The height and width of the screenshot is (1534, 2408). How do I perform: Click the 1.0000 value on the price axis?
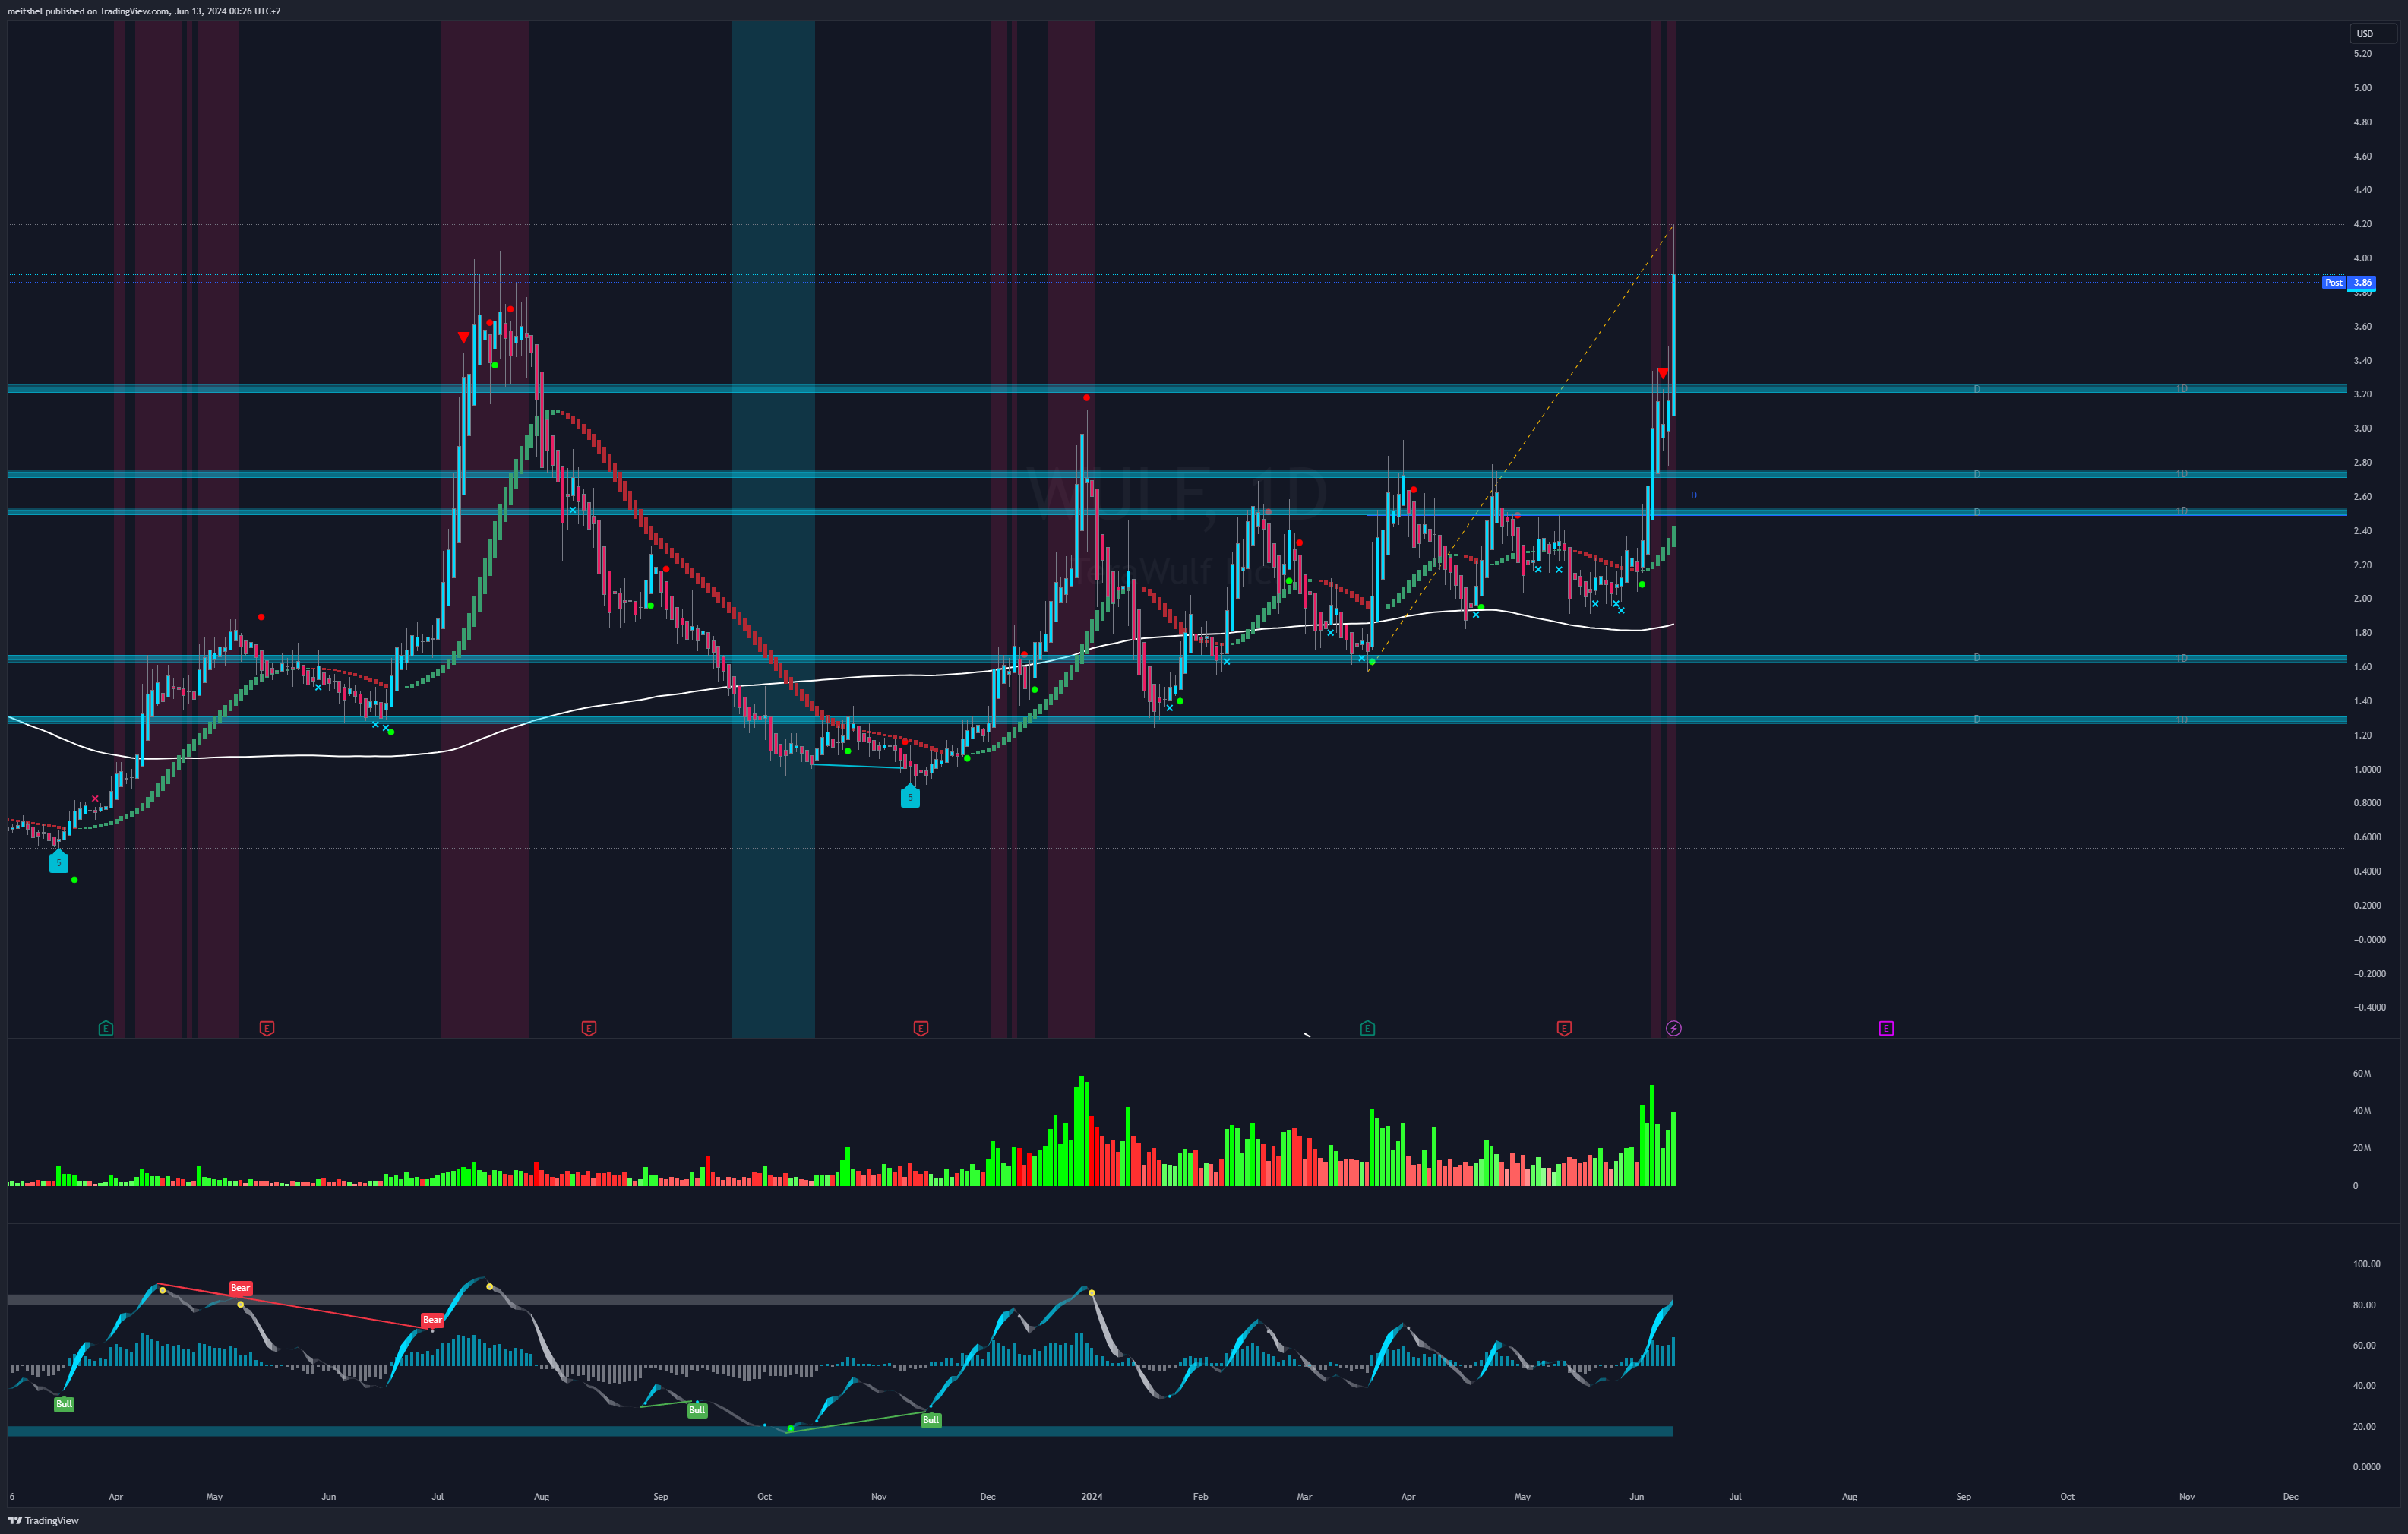[x=2366, y=769]
